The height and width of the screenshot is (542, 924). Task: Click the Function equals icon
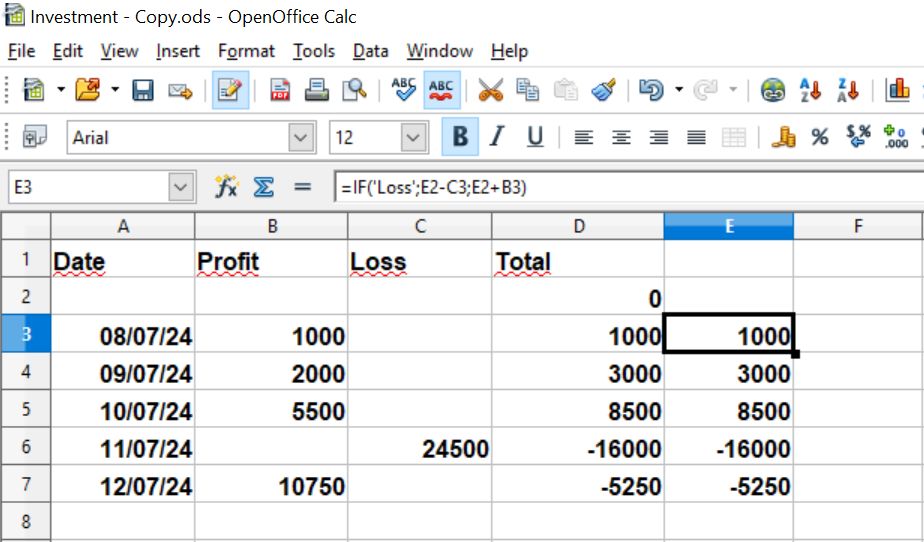(302, 187)
